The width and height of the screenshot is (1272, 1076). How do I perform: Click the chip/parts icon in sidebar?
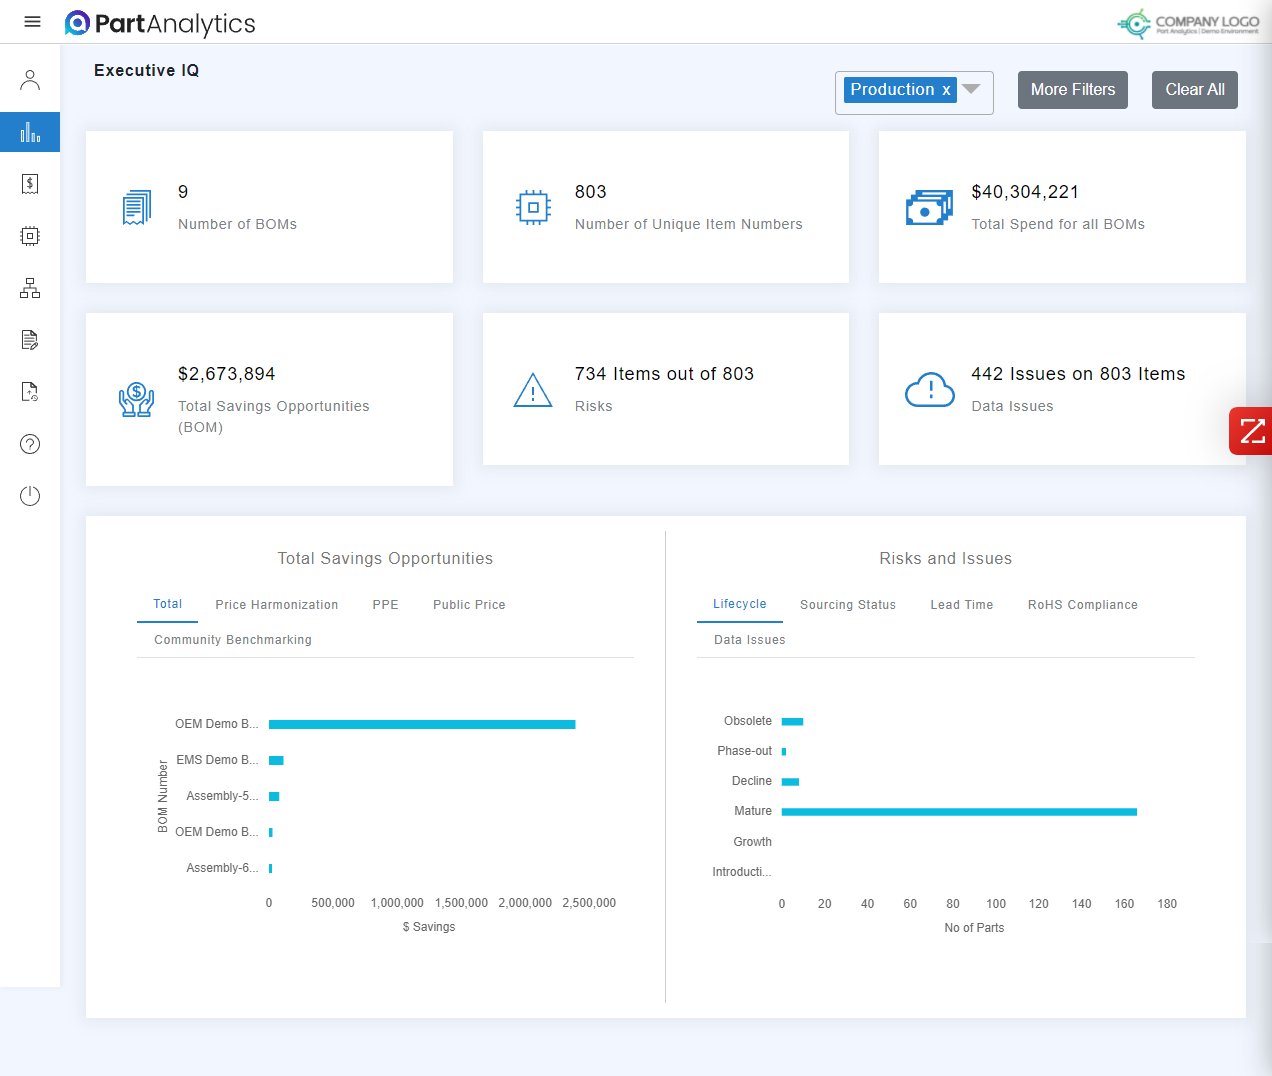[29, 235]
